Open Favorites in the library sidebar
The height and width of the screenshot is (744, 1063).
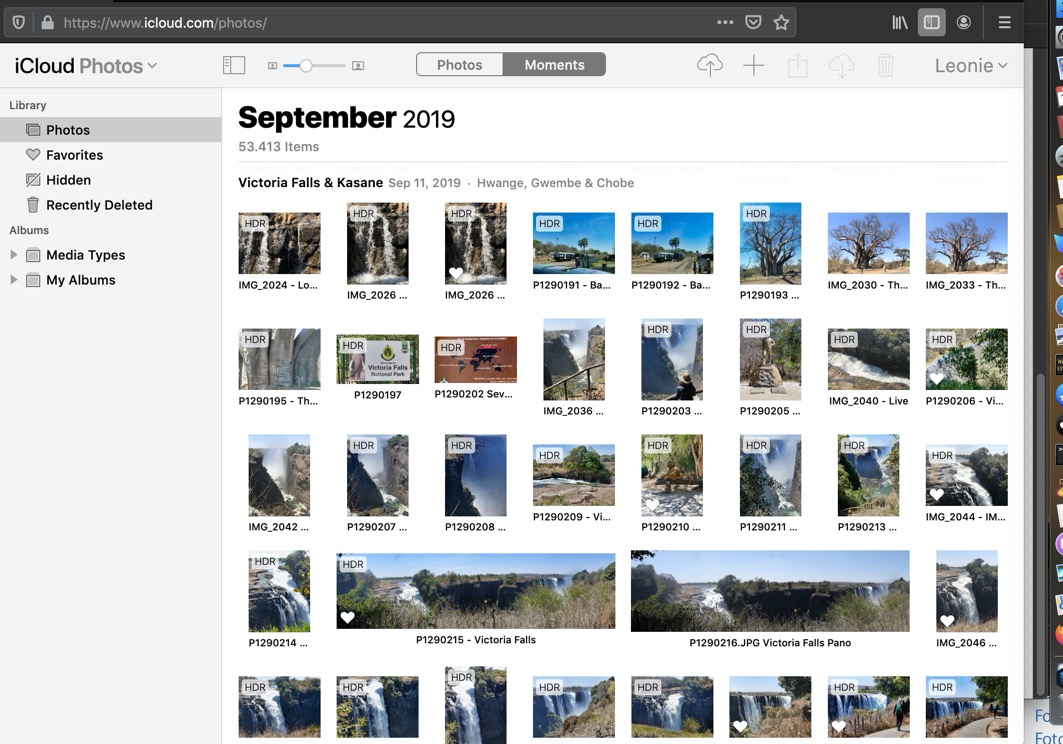[74, 155]
